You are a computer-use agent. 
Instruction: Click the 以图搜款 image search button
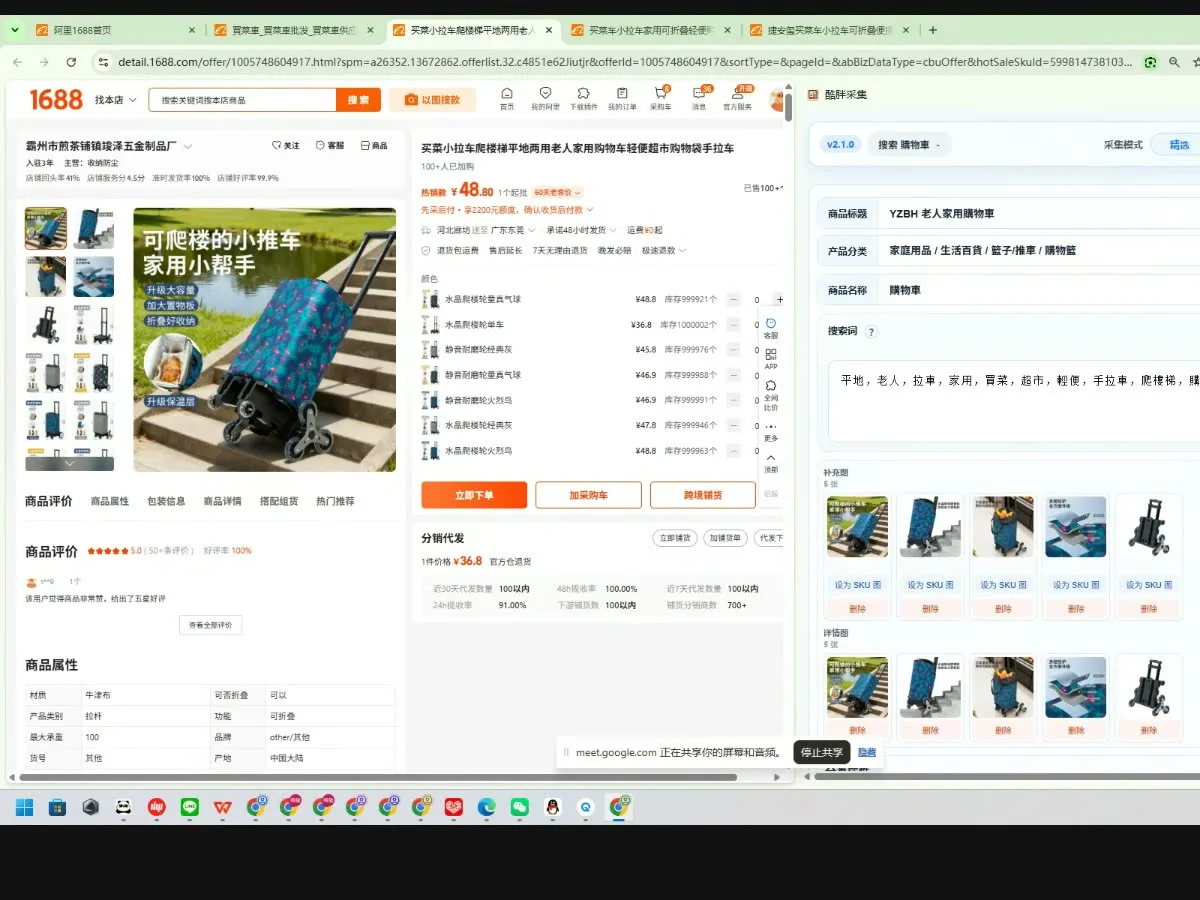pos(432,100)
